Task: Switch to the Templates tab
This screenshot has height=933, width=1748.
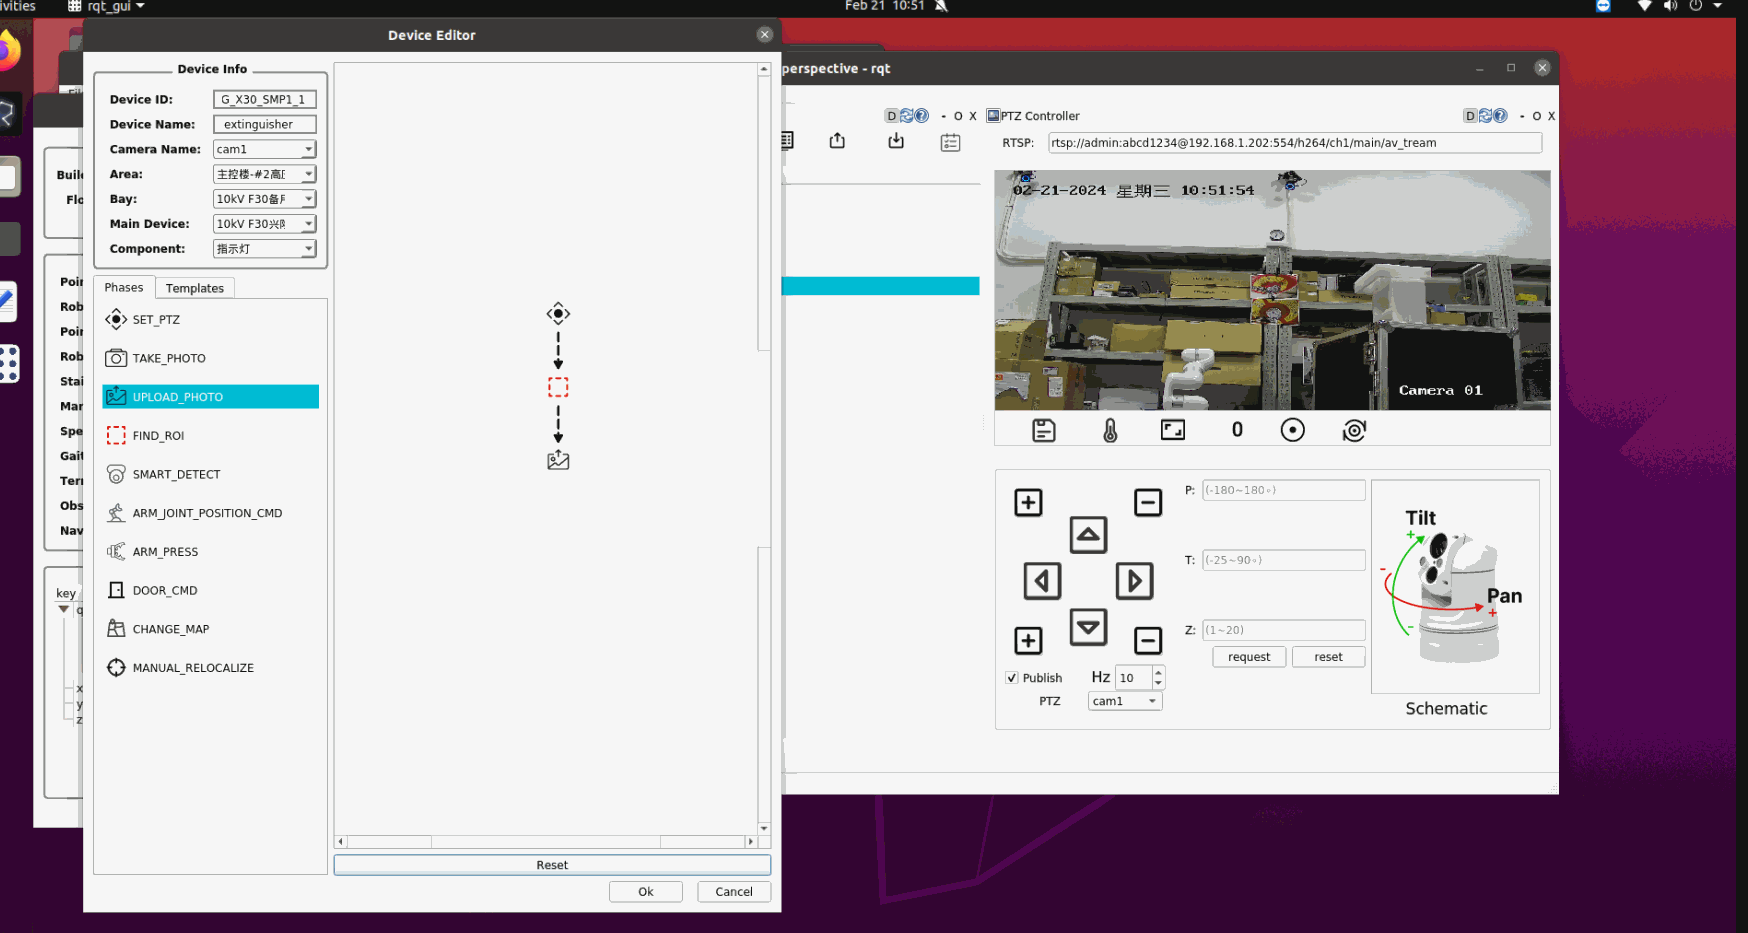Action: [x=195, y=288]
